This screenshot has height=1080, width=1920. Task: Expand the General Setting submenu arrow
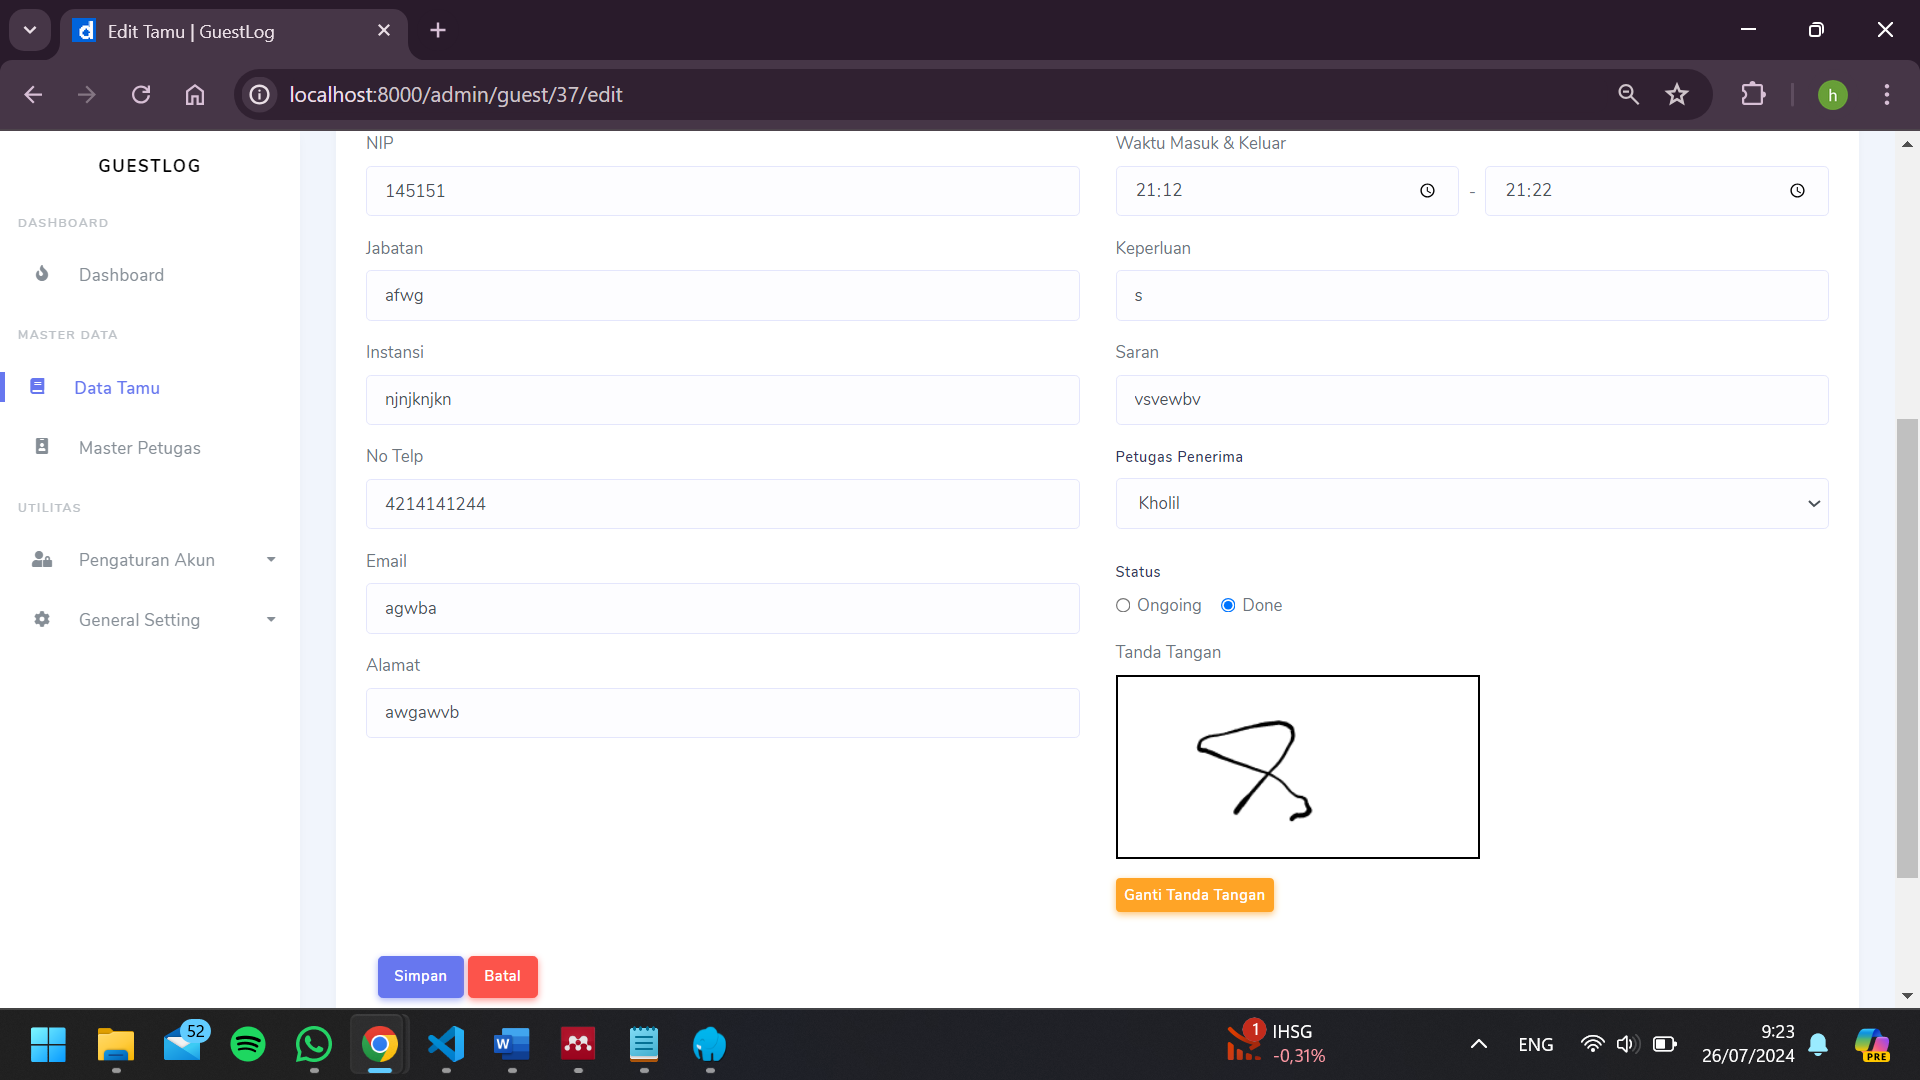coord(271,620)
